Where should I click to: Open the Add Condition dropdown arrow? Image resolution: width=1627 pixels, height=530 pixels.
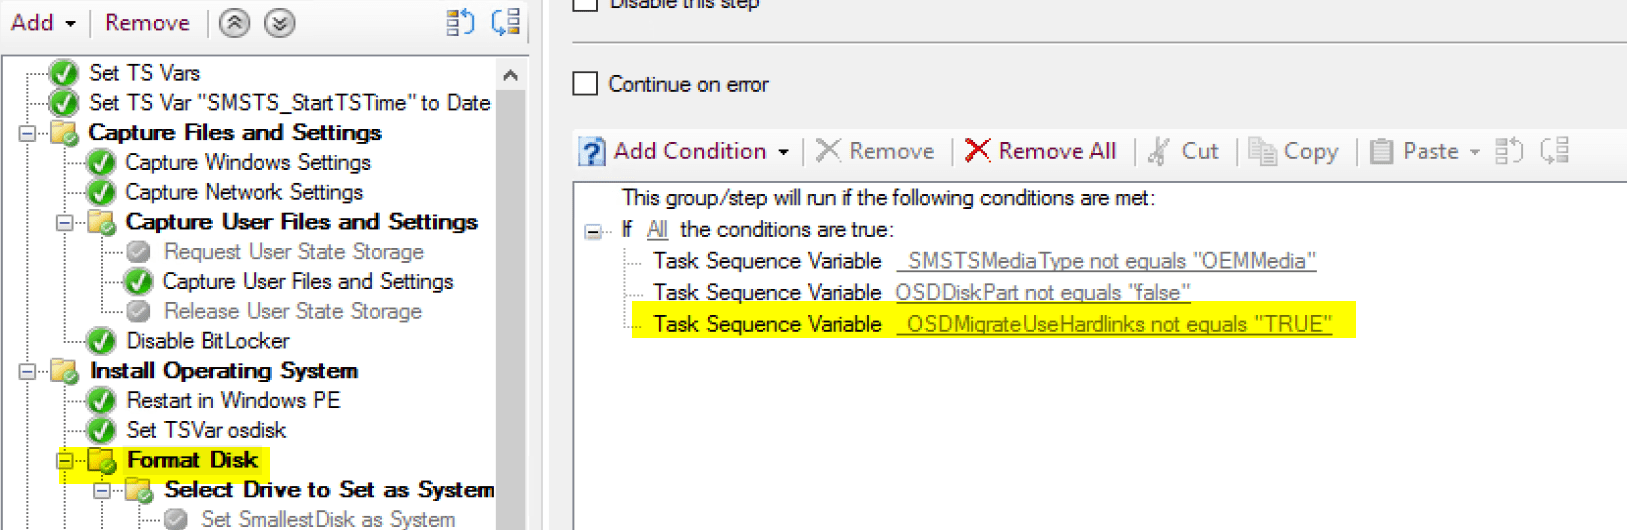(783, 152)
